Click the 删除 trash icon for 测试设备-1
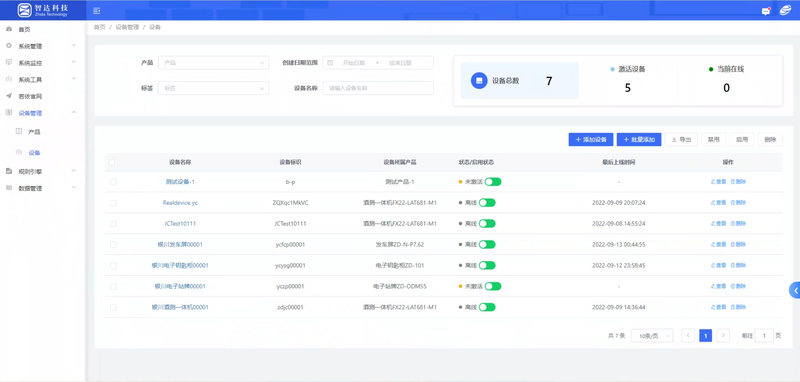Viewport: 800px width, 382px height. (x=733, y=182)
